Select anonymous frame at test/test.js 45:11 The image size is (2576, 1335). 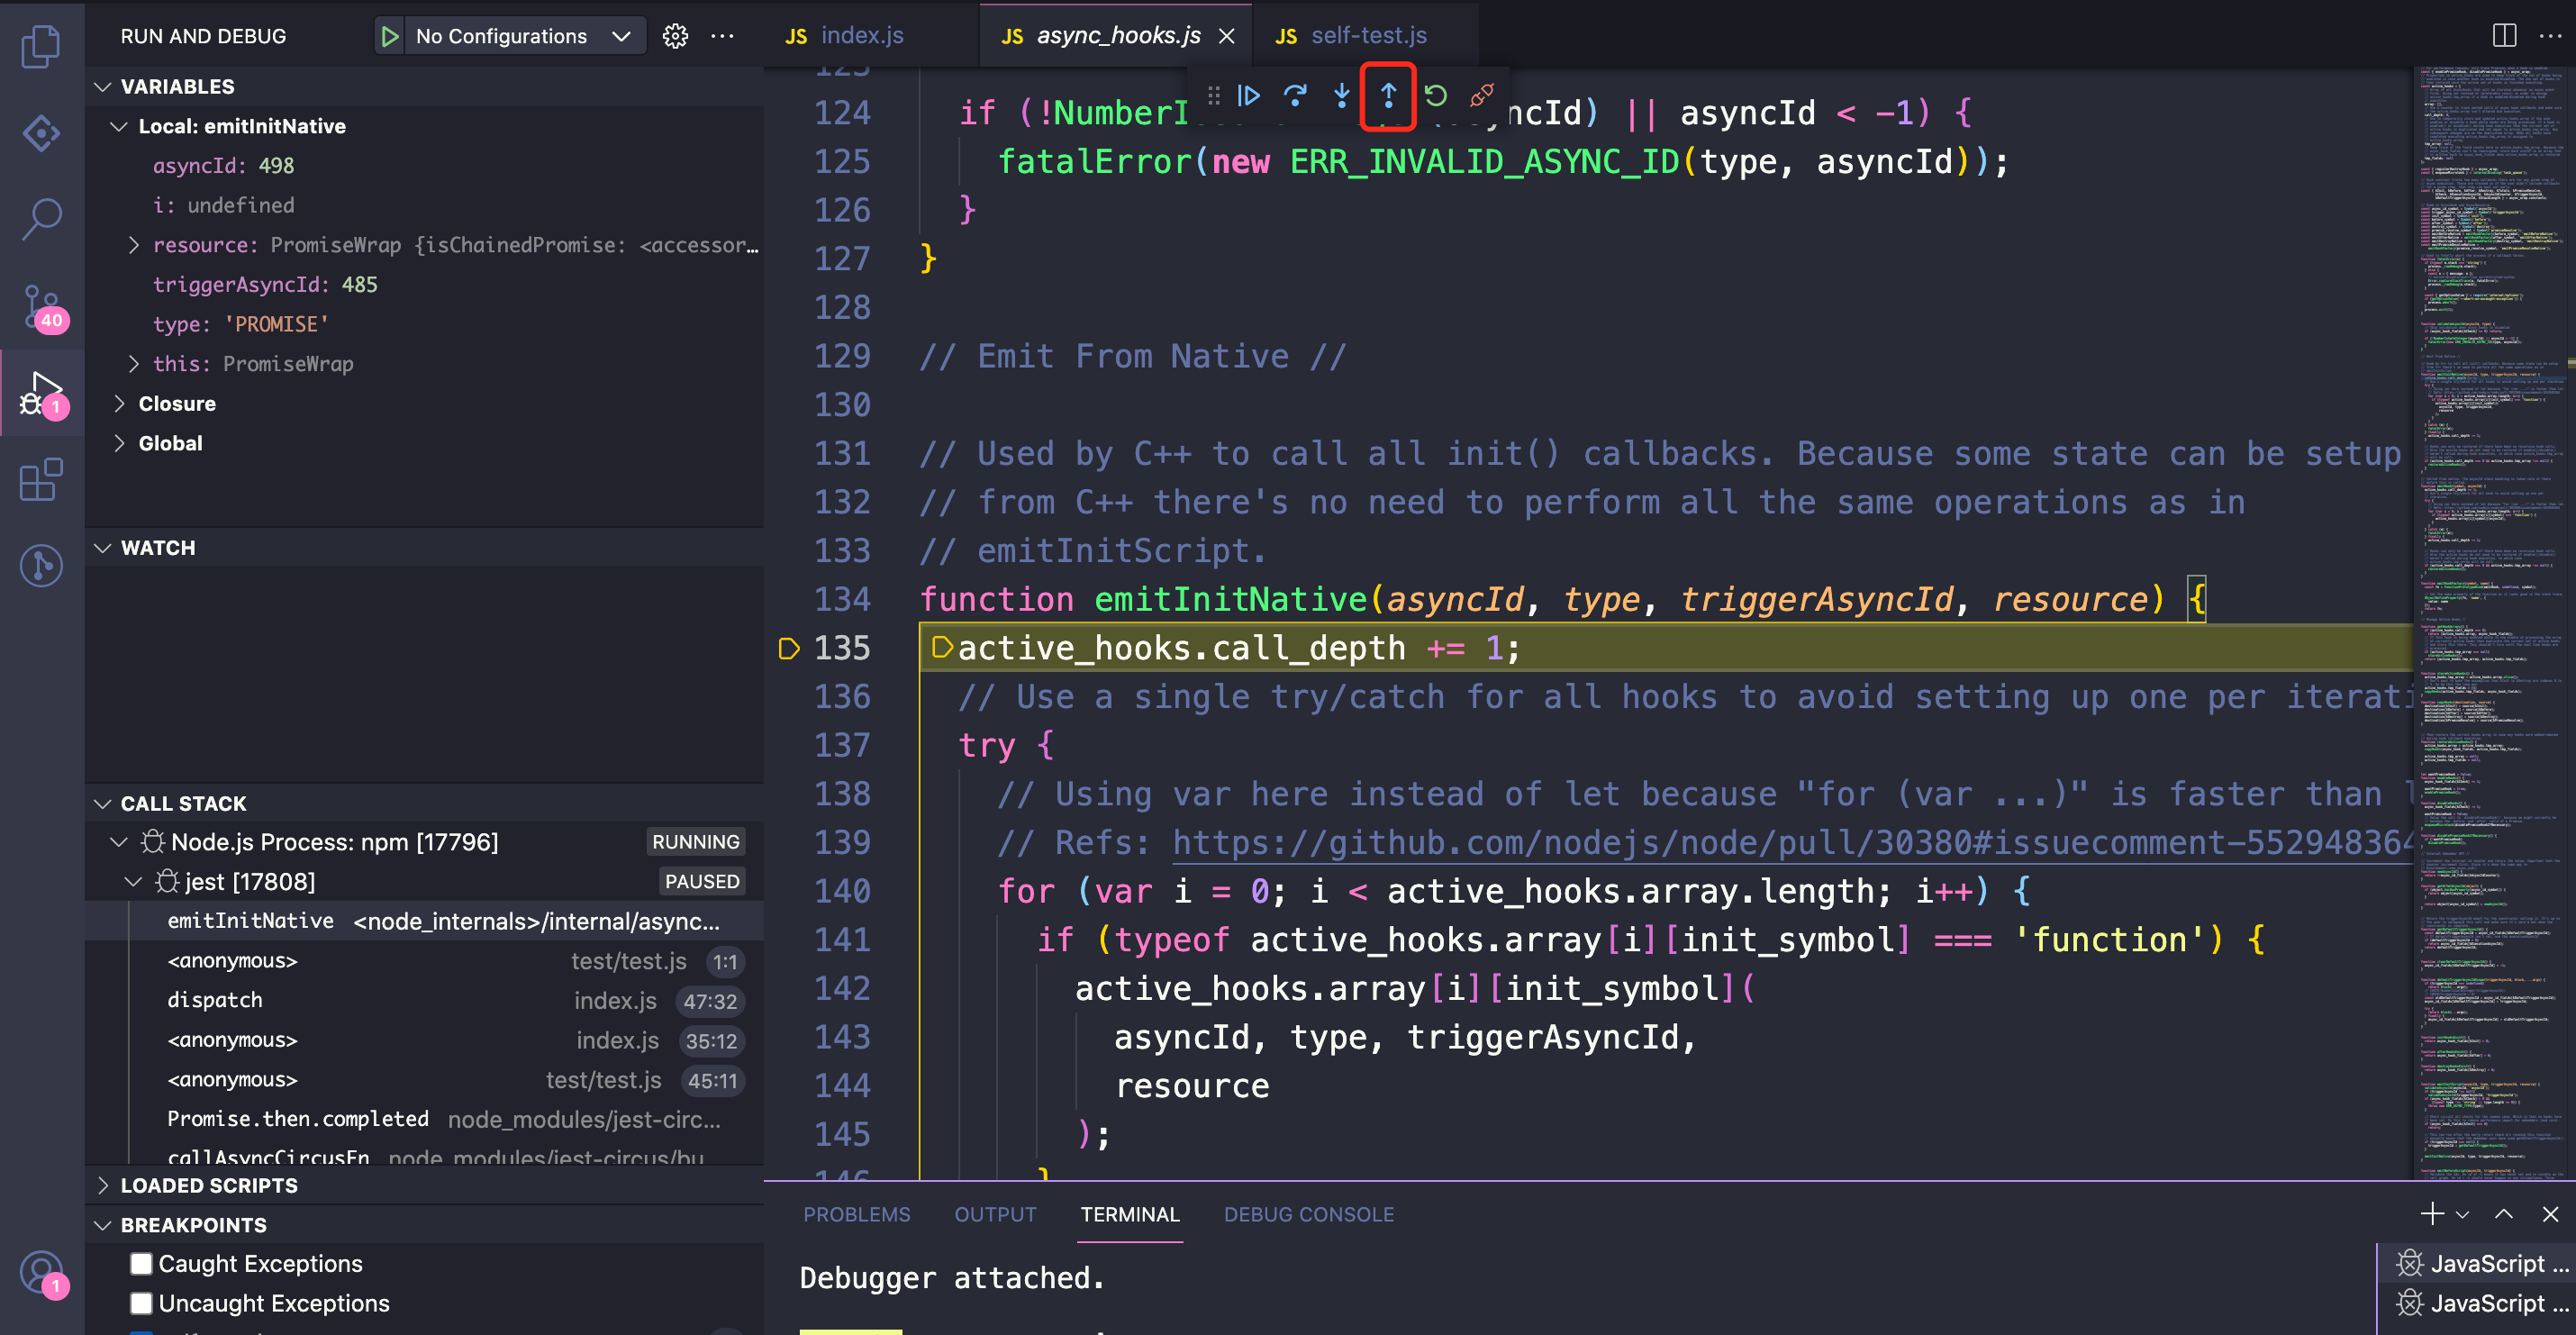(424, 1080)
